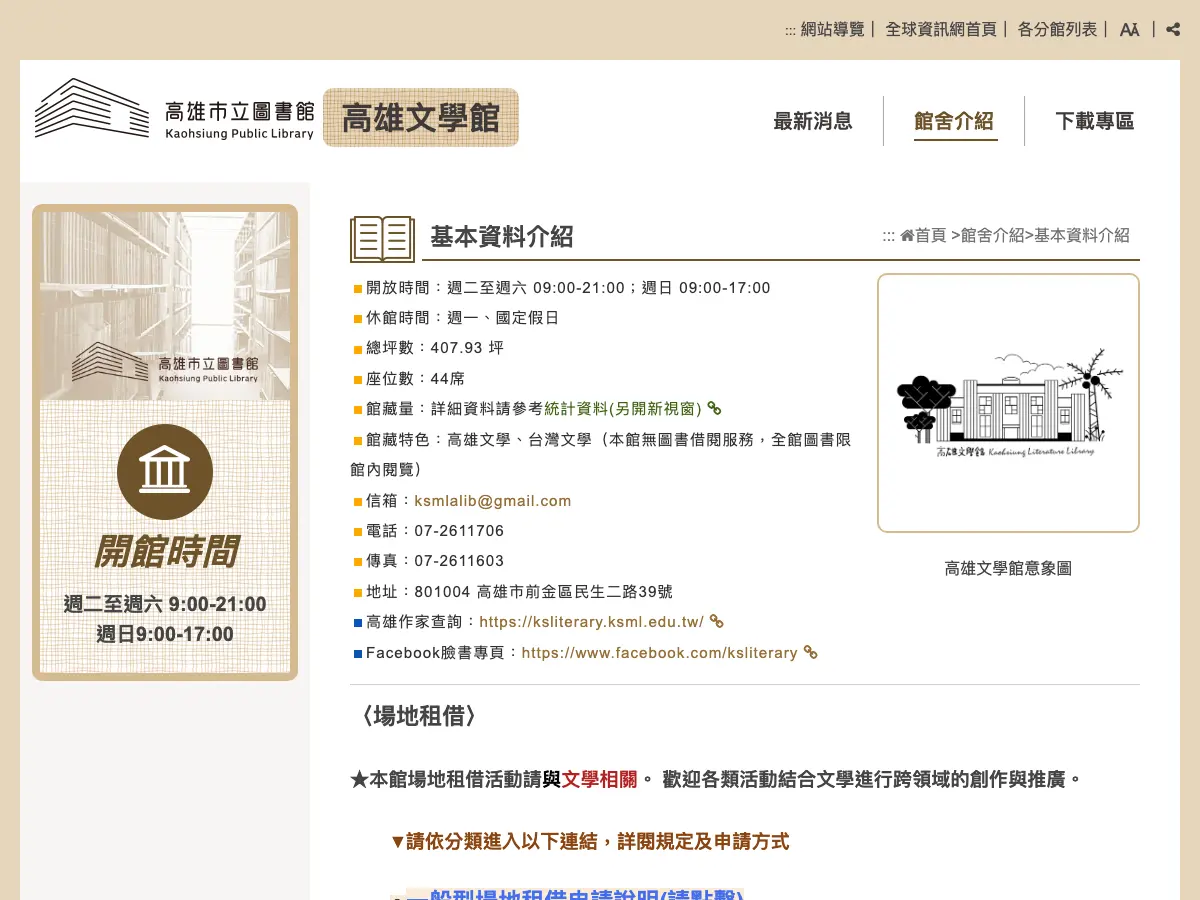The image size is (1200, 900).
Task: Click 基本資料介紹 in breadcrumb
Action: pyautogui.click(x=1082, y=236)
